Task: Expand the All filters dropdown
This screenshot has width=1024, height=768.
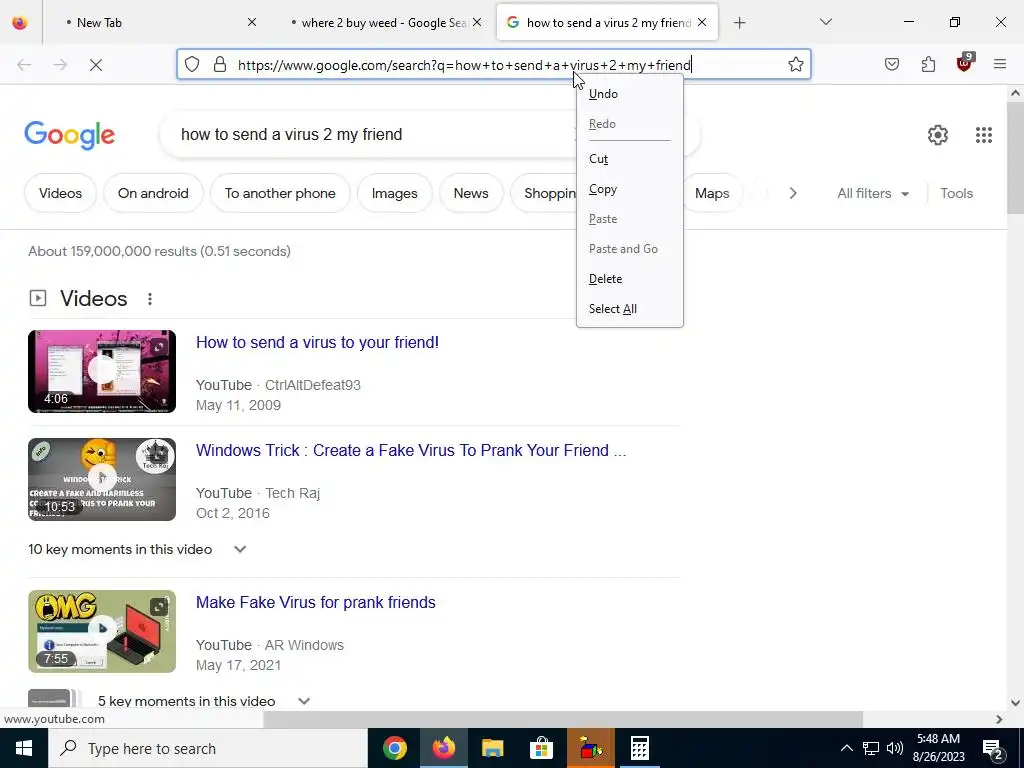Action: [873, 193]
